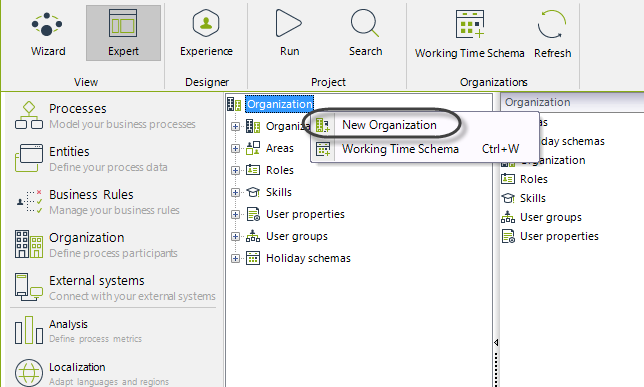Select the root Organization tree item
This screenshot has width=644, height=387.
pyautogui.click(x=280, y=104)
